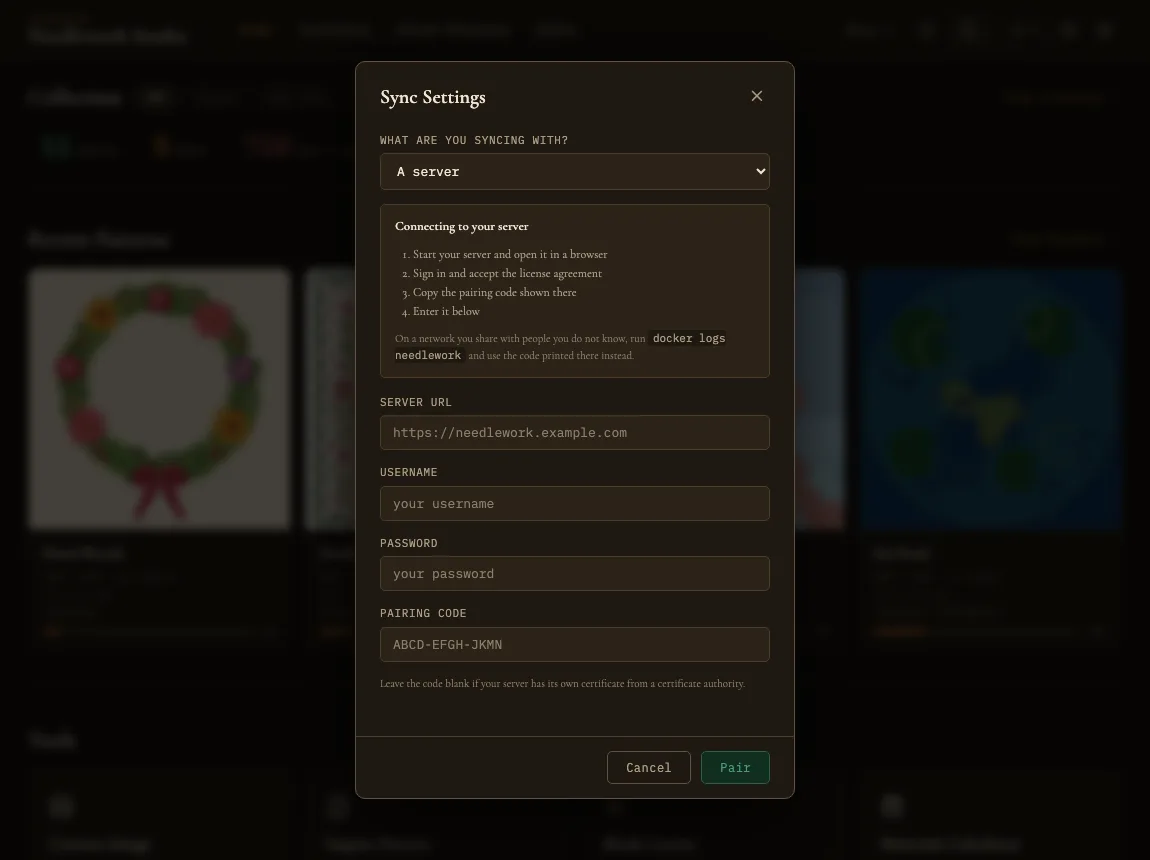Click the green Pair button
The image size is (1150, 860).
click(735, 768)
